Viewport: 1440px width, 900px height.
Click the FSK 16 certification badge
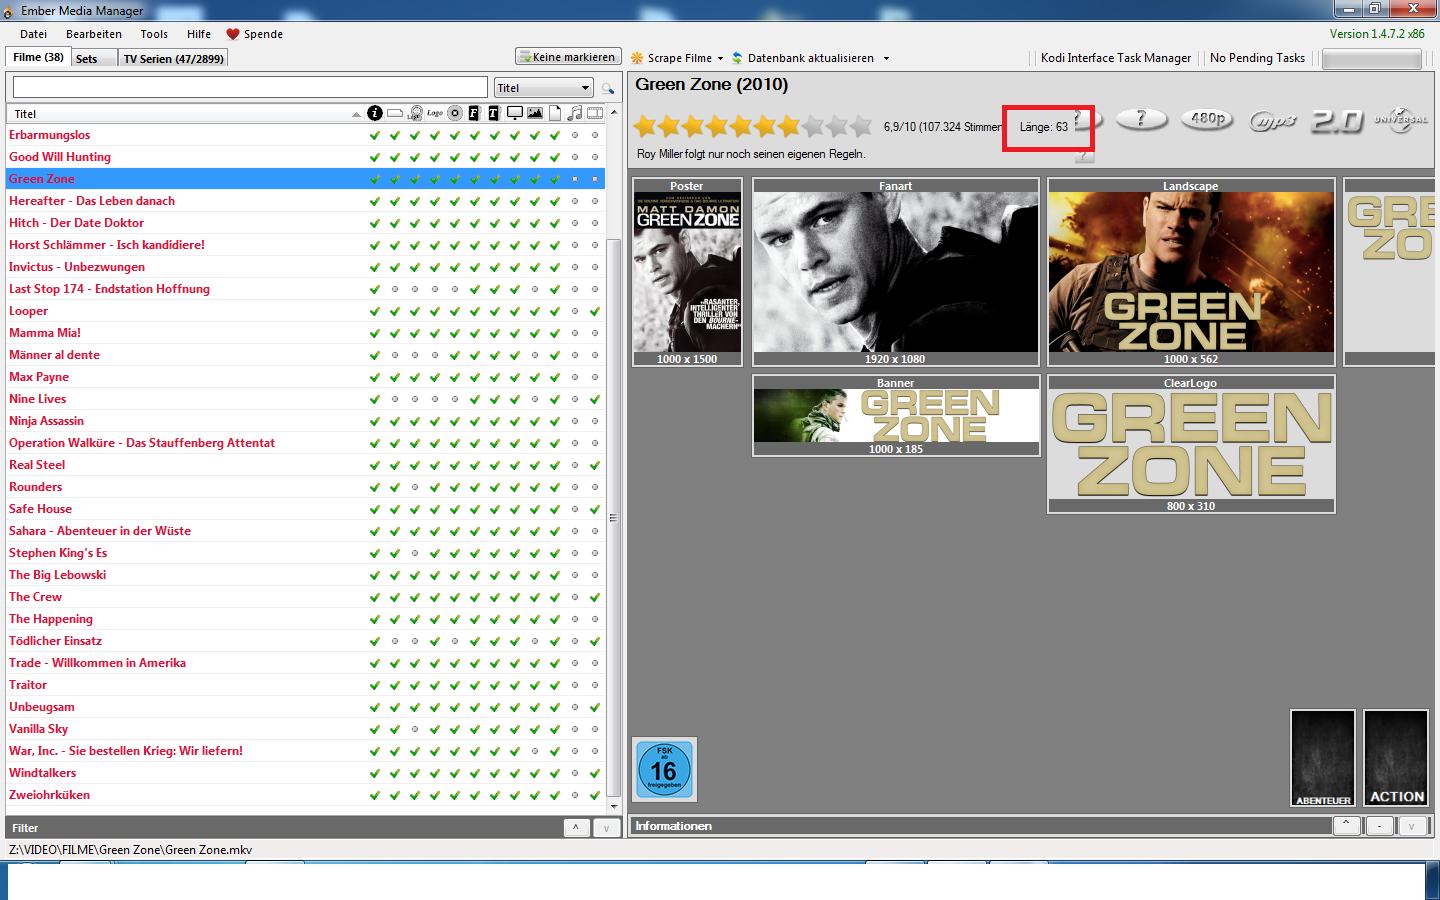click(664, 769)
